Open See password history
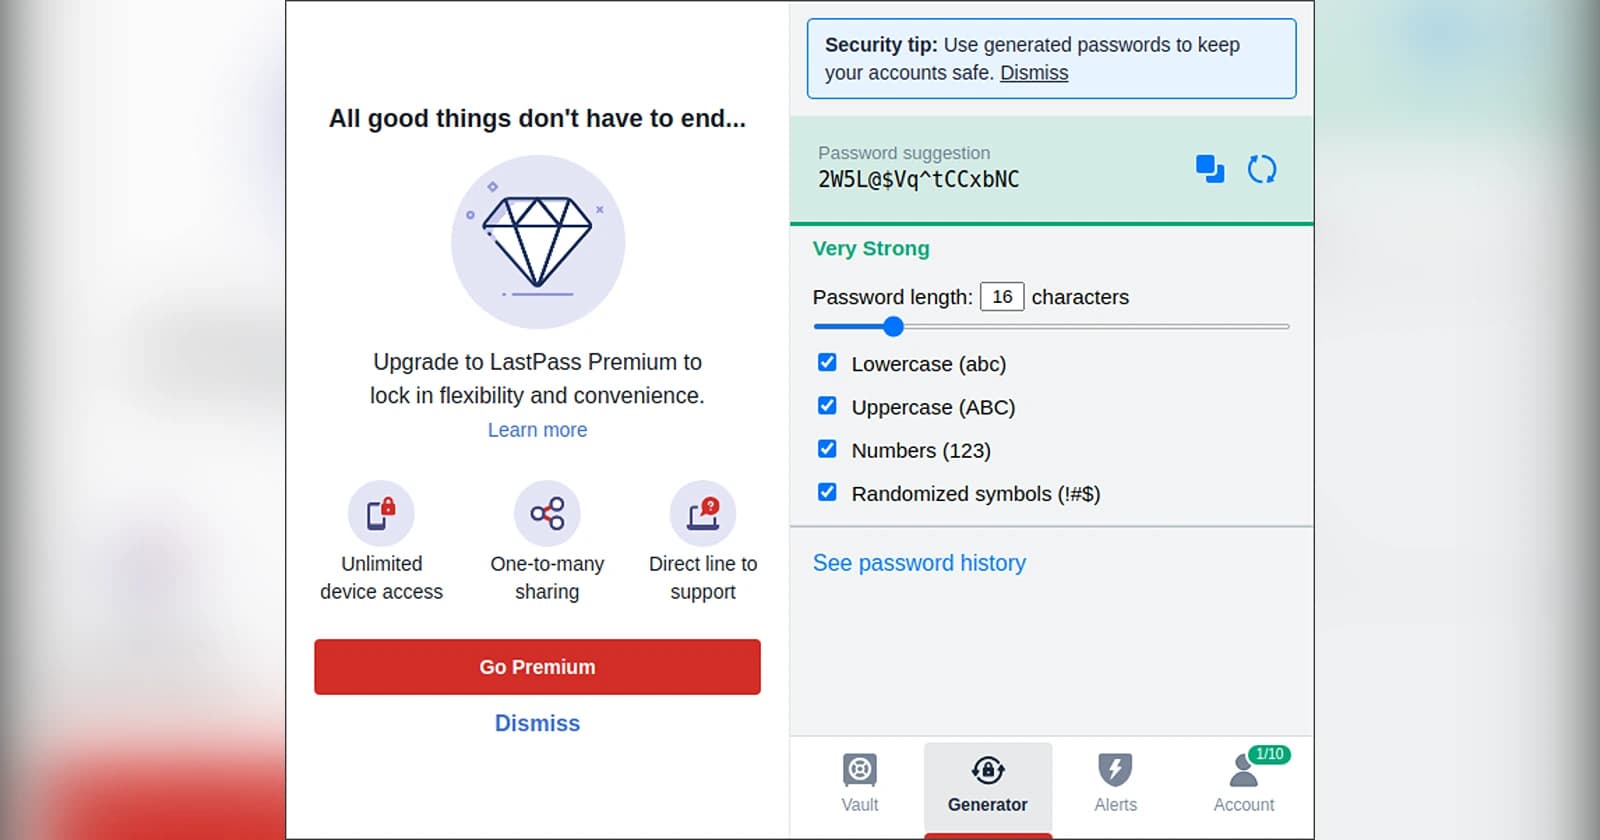The height and width of the screenshot is (840, 1600). (x=920, y=562)
